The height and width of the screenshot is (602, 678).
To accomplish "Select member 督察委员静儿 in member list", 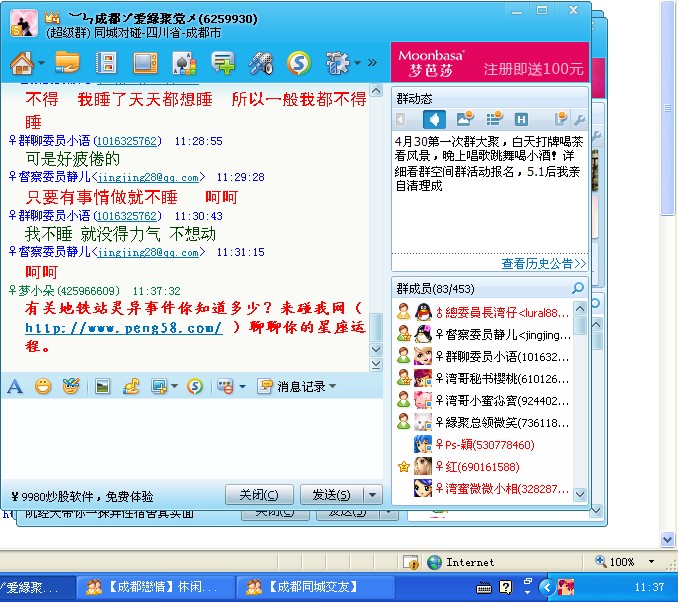I will pyautogui.click(x=484, y=334).
